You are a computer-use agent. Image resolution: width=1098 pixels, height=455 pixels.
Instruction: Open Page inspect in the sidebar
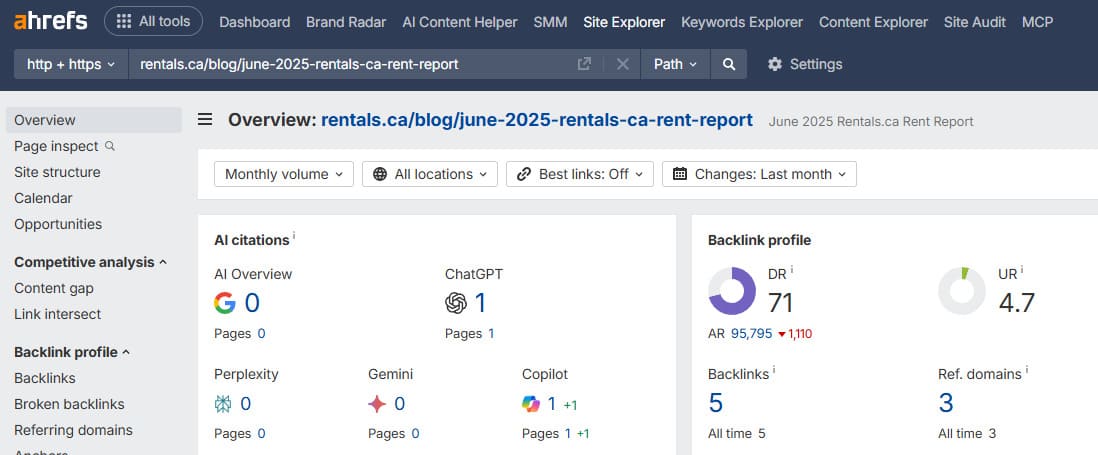[56, 146]
